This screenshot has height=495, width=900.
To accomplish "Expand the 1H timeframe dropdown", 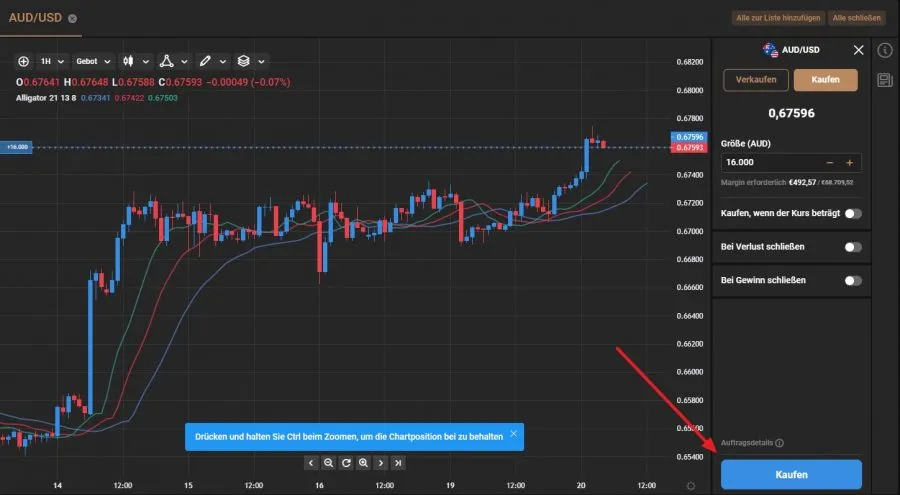I will [x=52, y=61].
